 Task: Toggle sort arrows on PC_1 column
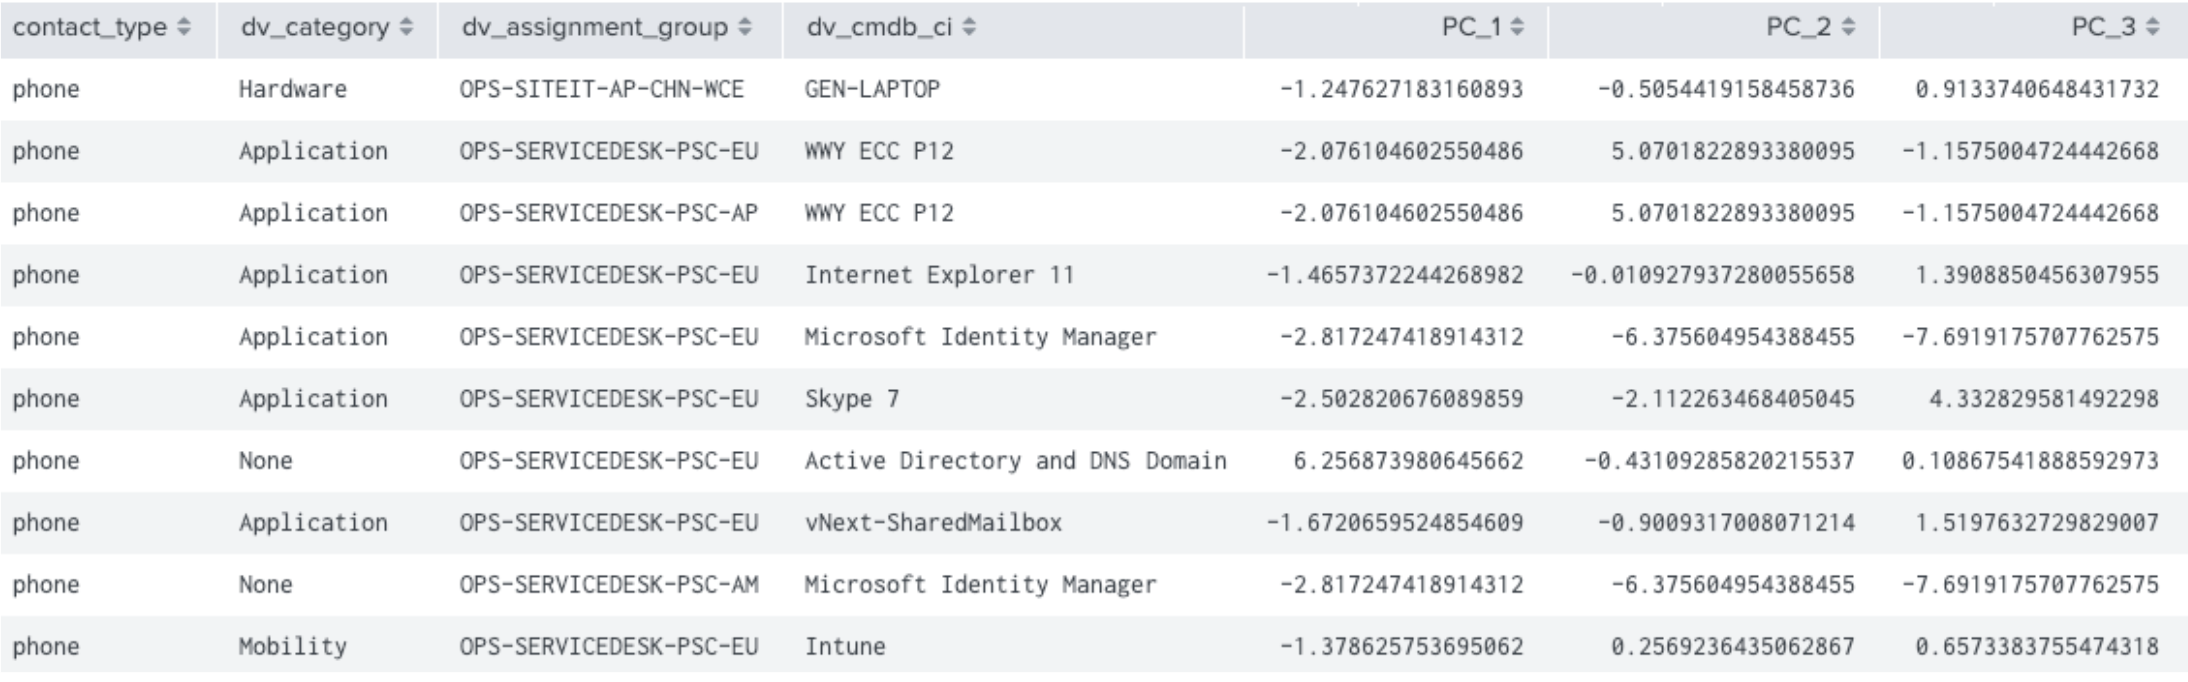coord(1517,28)
